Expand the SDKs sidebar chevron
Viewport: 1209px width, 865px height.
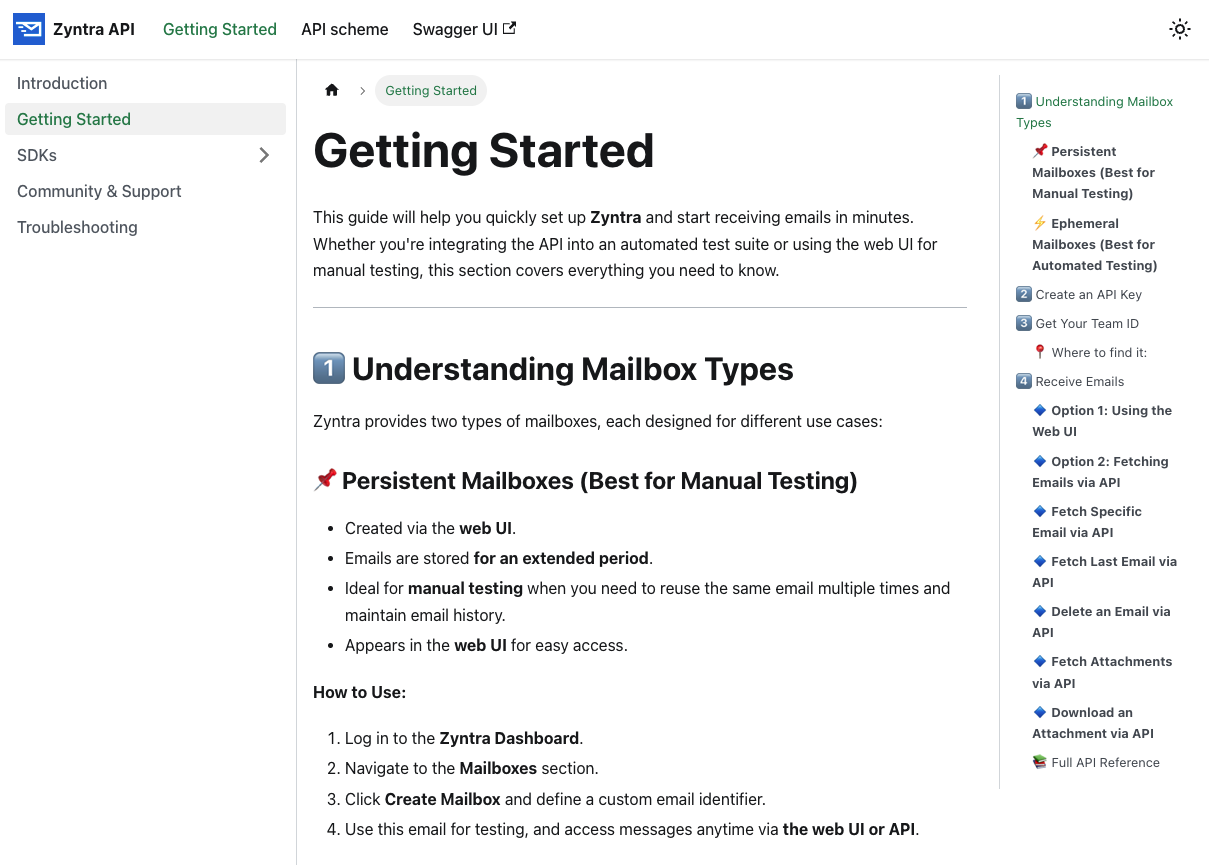(264, 155)
